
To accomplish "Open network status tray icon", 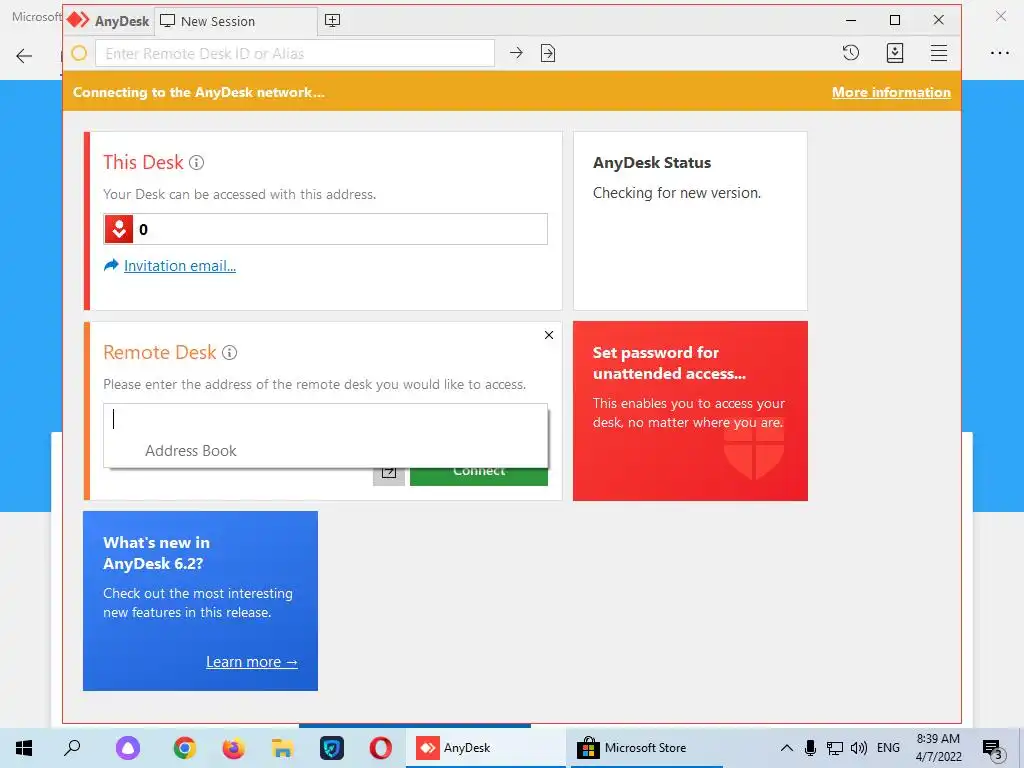I will coord(835,748).
